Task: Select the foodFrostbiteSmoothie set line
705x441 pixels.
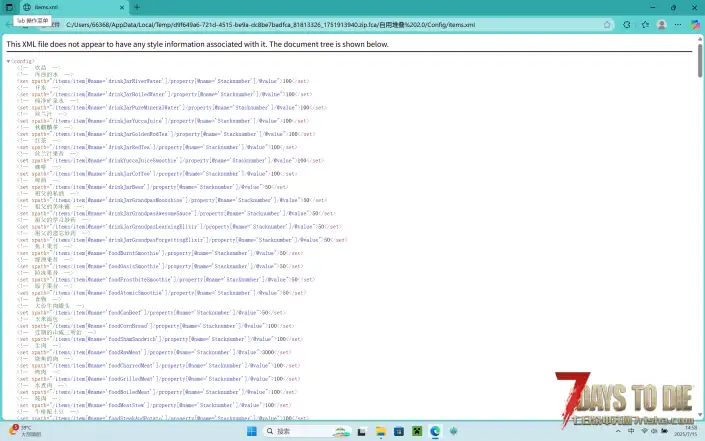Action: 166,280
